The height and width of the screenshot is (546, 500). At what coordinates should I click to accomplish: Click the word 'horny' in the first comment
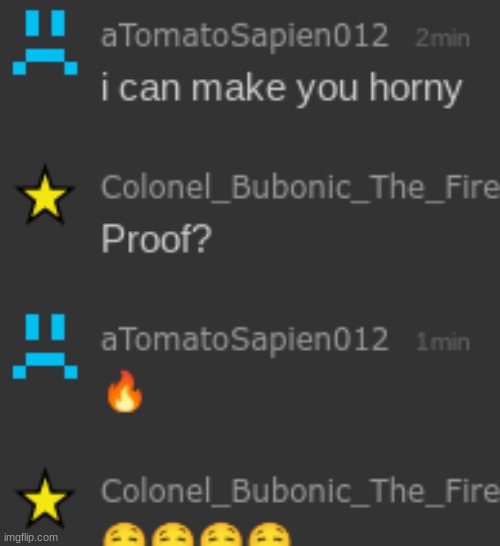click(x=415, y=89)
